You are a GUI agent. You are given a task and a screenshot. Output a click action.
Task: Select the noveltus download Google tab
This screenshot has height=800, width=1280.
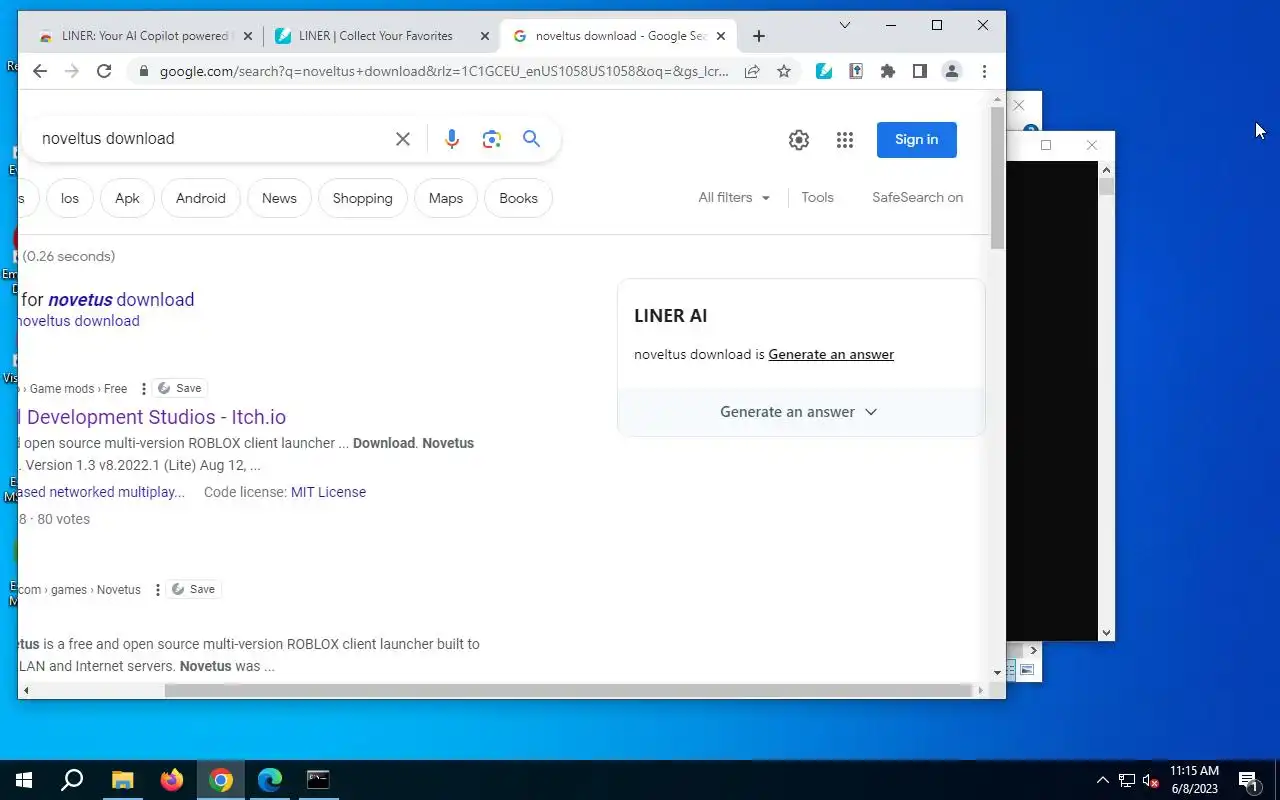pyautogui.click(x=618, y=36)
